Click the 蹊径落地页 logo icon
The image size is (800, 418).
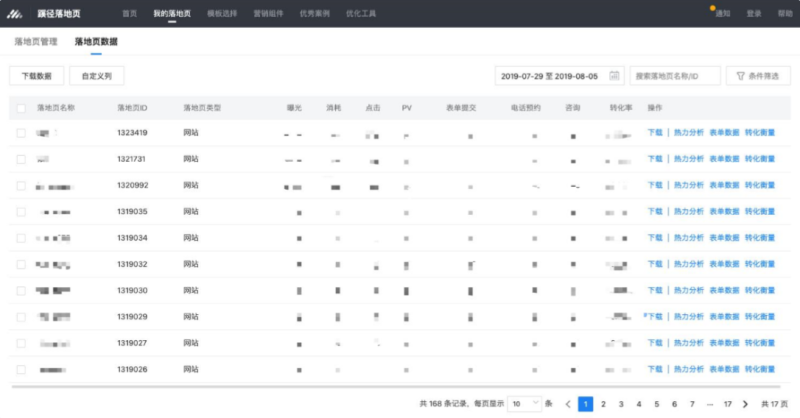click(x=16, y=14)
